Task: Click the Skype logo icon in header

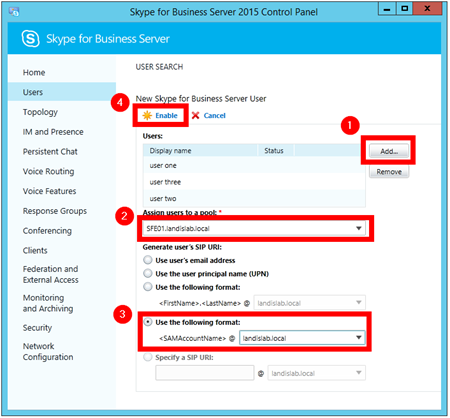Action: (30, 38)
